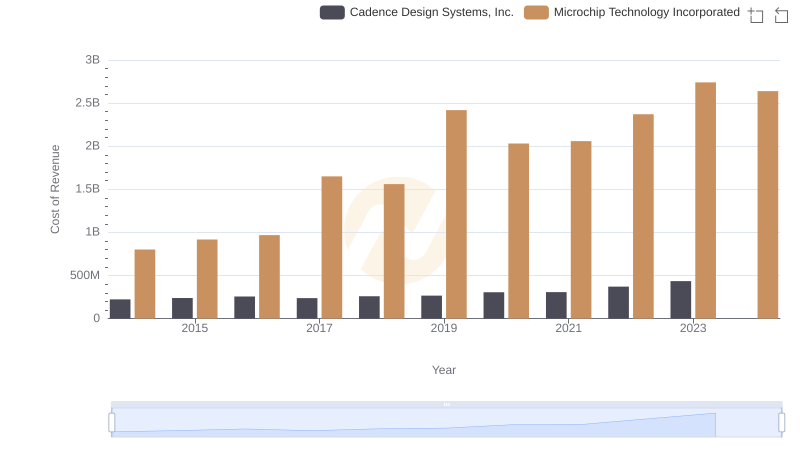Click the left handle of range slider

112,423
